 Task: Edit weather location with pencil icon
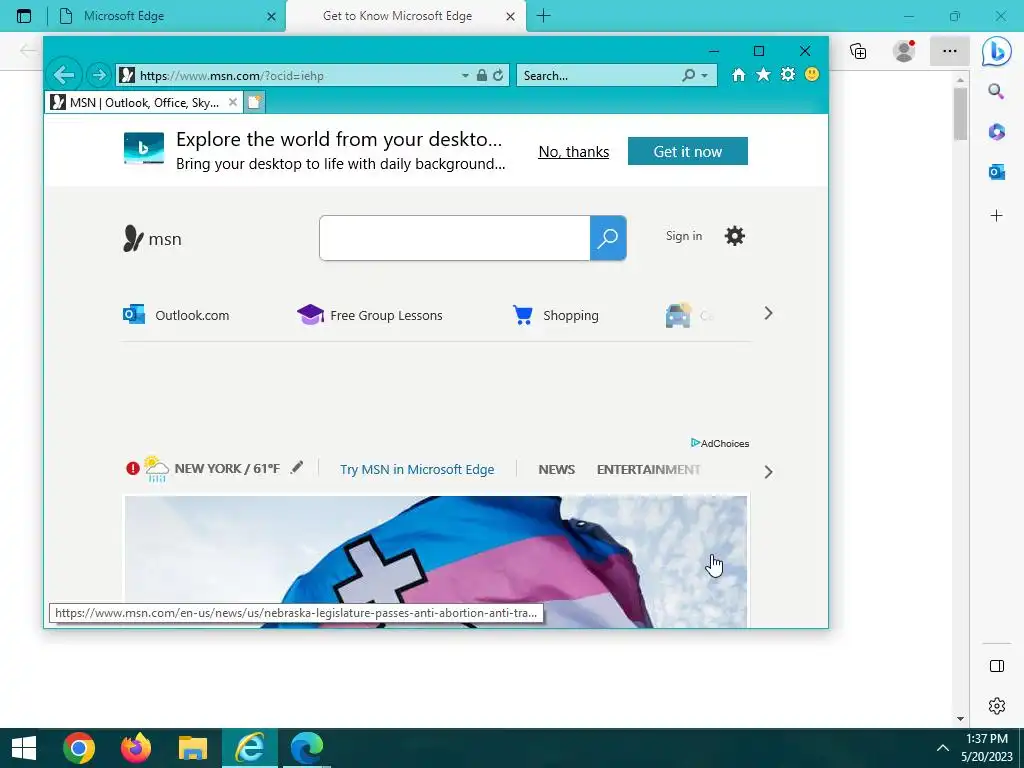pos(296,467)
